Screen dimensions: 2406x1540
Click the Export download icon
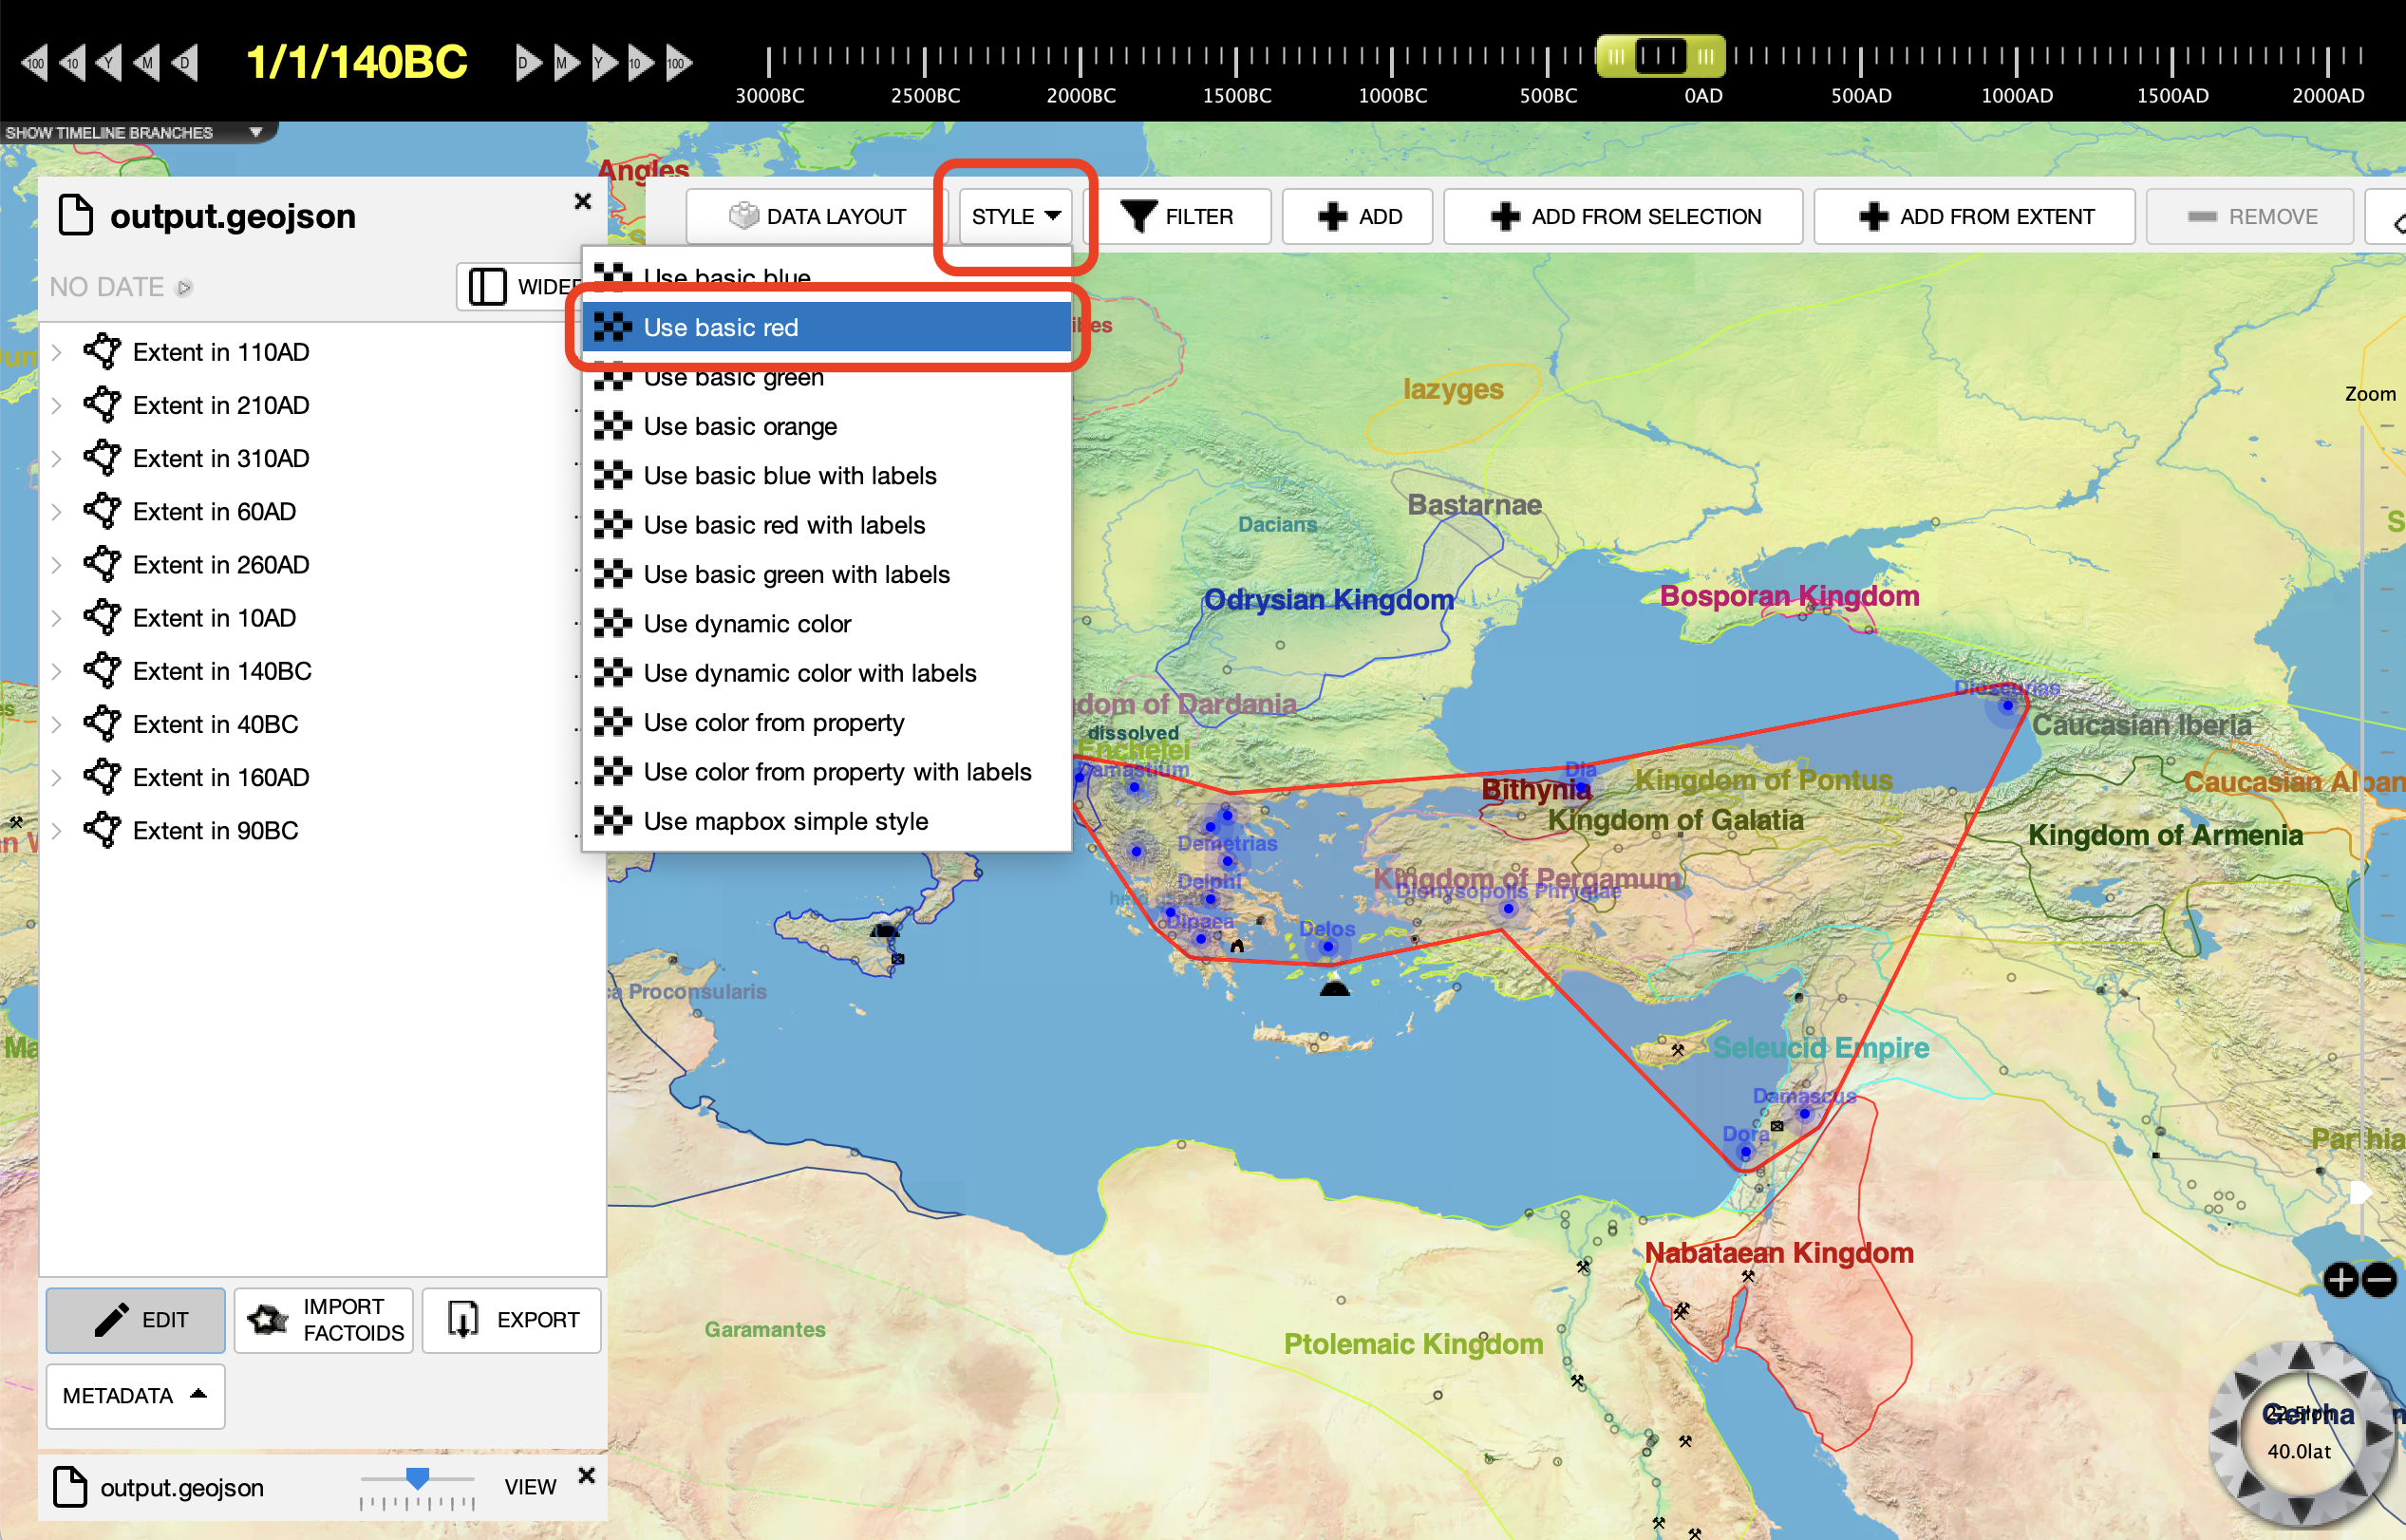point(463,1320)
